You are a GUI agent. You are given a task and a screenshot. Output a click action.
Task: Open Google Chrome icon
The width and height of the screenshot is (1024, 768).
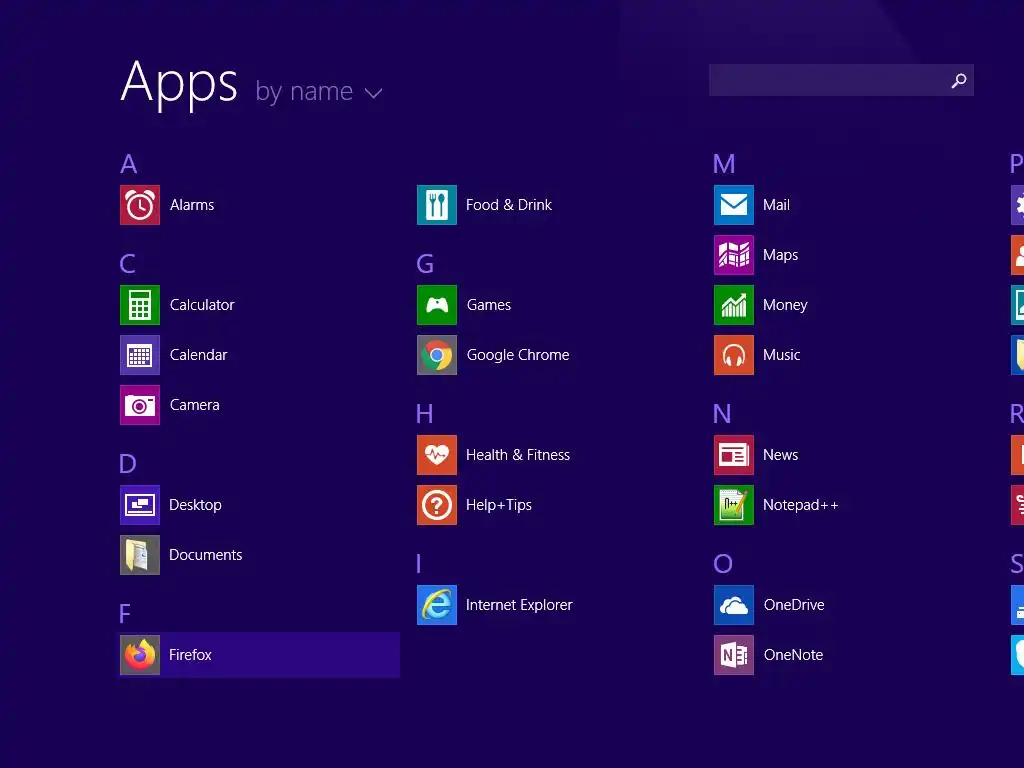pos(437,355)
